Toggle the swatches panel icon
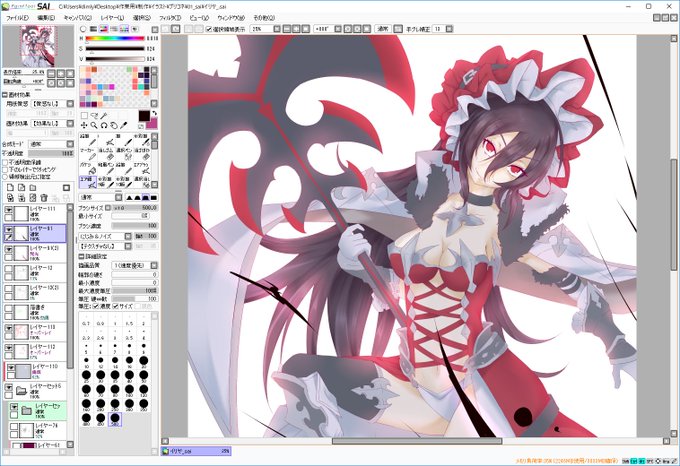This screenshot has width=680, height=466. [x=124, y=29]
